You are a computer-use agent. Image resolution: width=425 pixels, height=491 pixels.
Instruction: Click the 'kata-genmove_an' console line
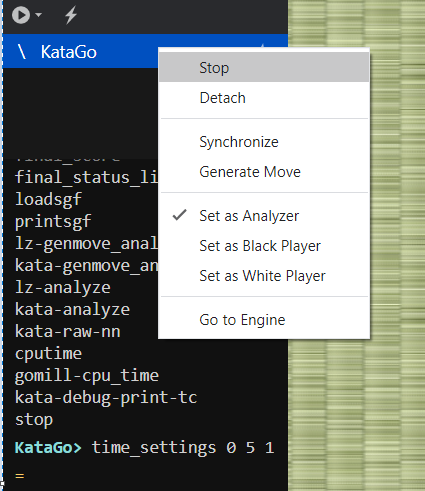pyautogui.click(x=86, y=265)
